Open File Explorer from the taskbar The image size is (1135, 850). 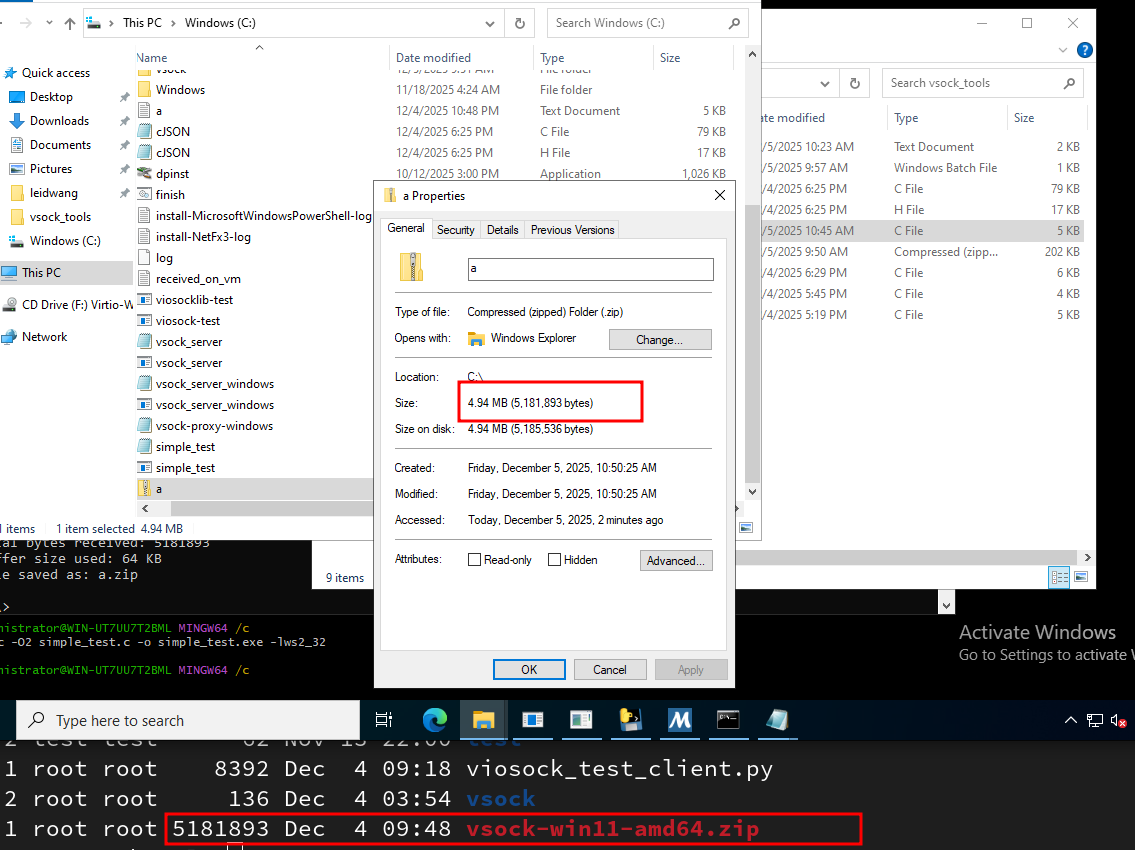pos(484,720)
